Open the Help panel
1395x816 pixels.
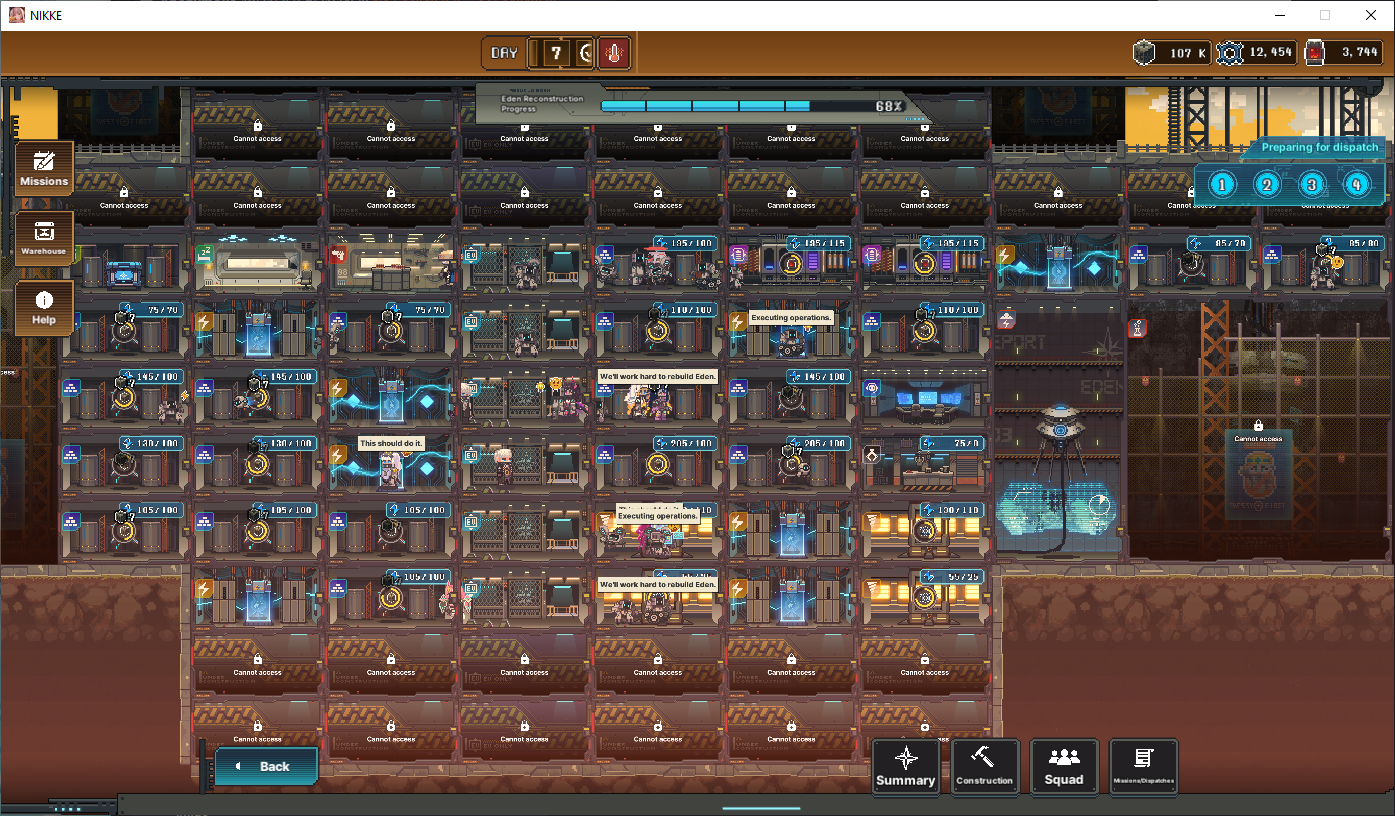coord(44,307)
